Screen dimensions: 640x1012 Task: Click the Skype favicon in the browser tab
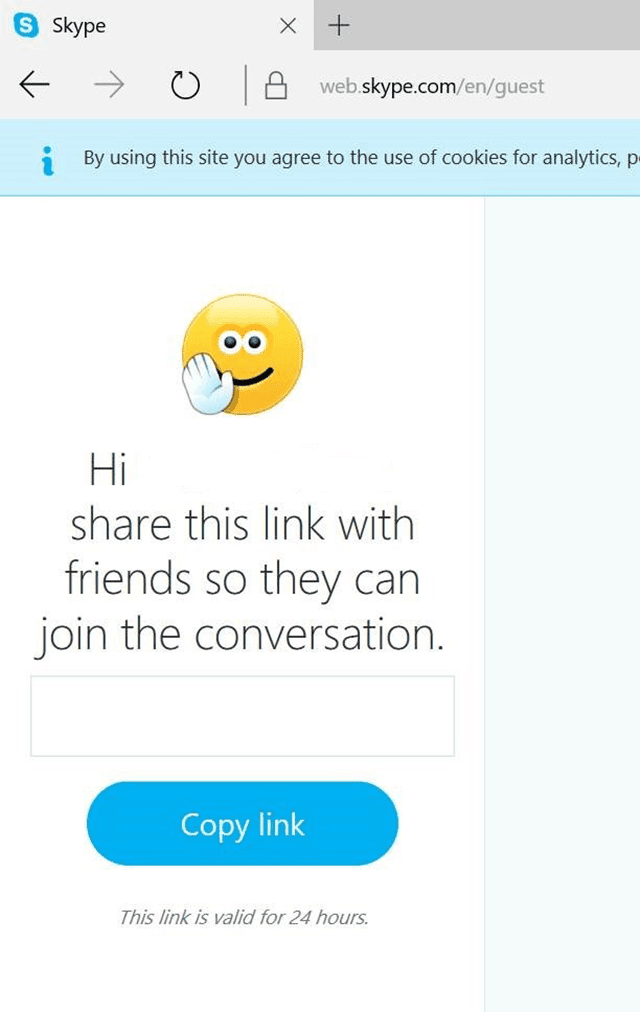(26, 26)
